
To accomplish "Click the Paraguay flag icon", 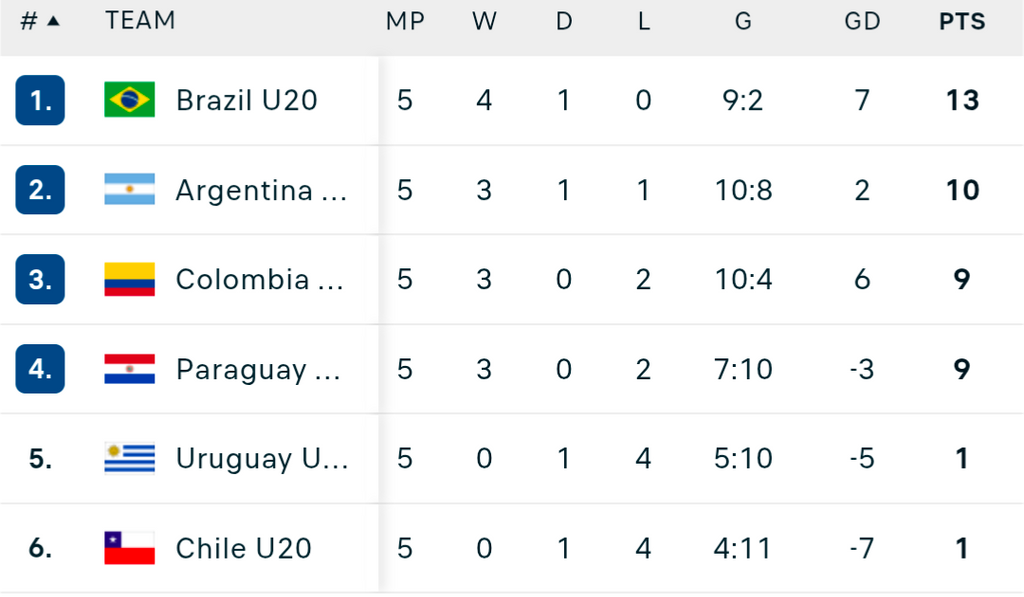I will 129,369.
